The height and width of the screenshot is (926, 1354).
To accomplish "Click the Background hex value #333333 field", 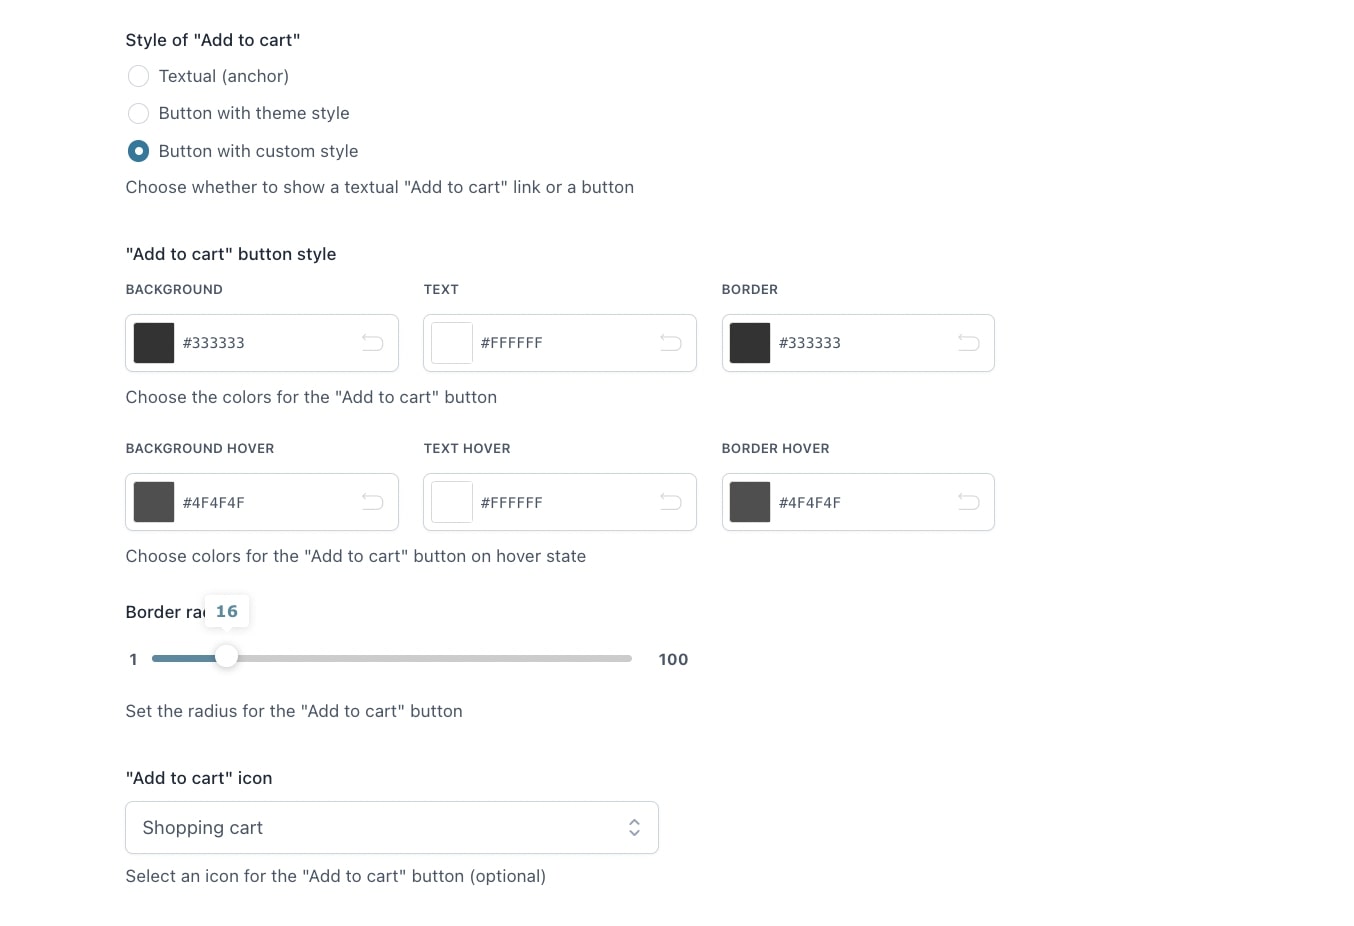I will pos(265,343).
